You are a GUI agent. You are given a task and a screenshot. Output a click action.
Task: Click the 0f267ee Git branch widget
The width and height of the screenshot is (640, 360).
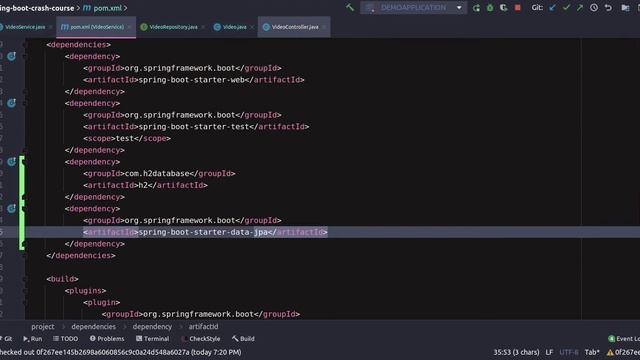point(623,352)
